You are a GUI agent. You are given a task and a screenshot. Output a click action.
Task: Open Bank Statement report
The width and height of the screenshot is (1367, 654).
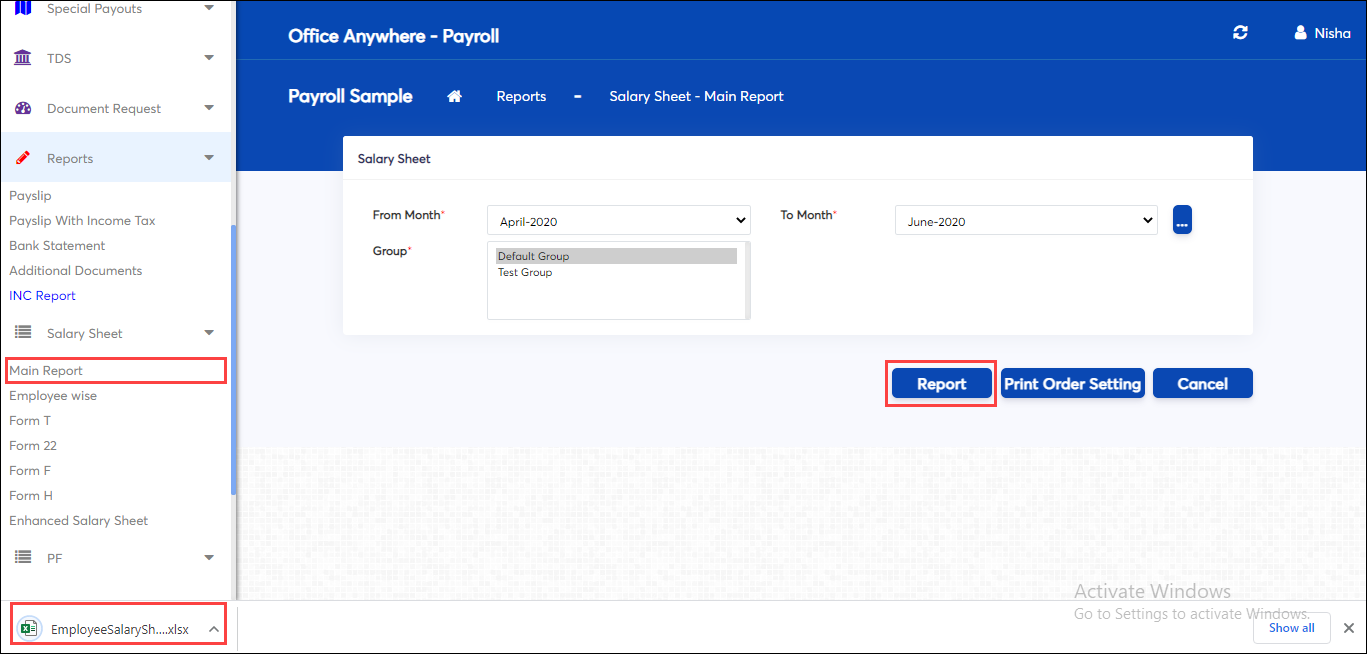57,246
